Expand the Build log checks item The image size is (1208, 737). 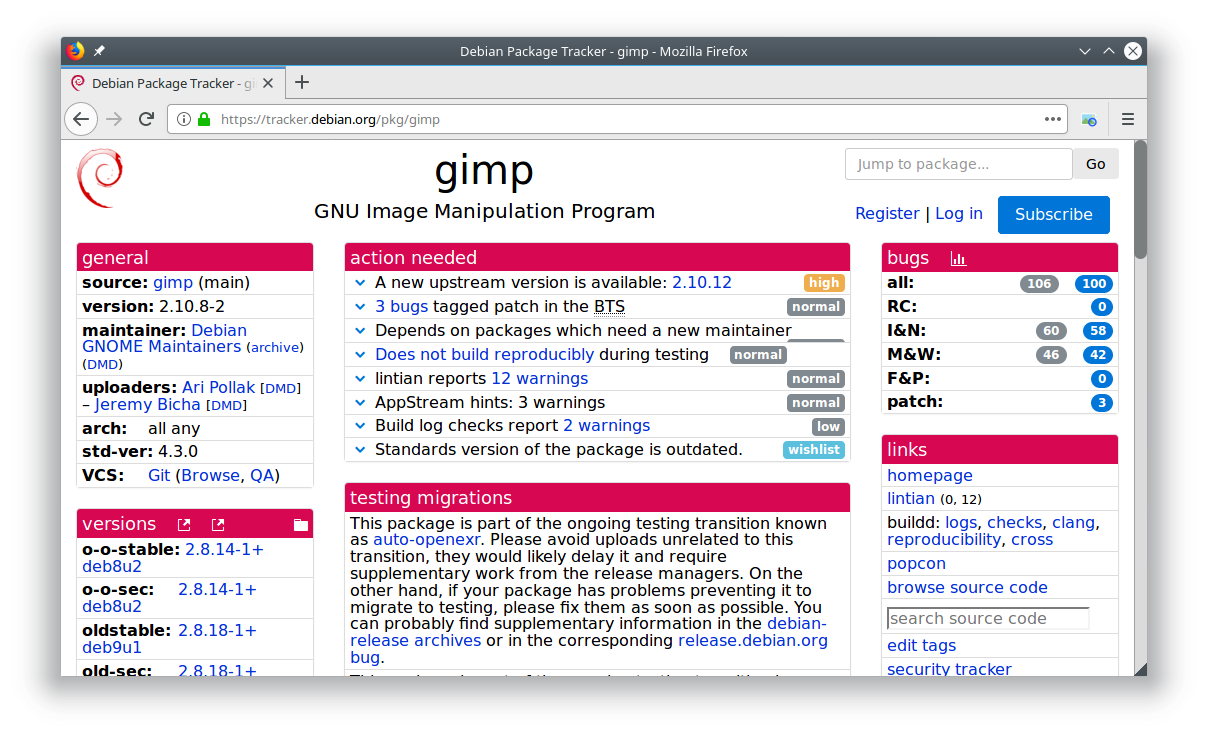pyautogui.click(x=361, y=426)
